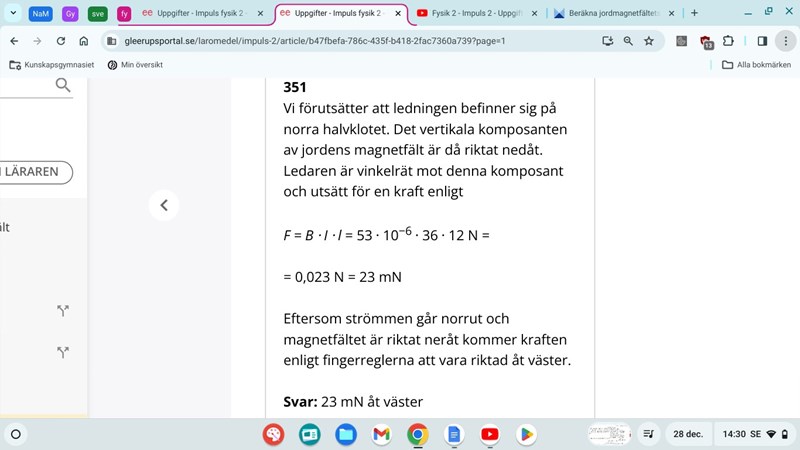Image resolution: width=800 pixels, height=450 pixels.
Task: Click the sidebar search magnifier icon
Action: (x=63, y=86)
